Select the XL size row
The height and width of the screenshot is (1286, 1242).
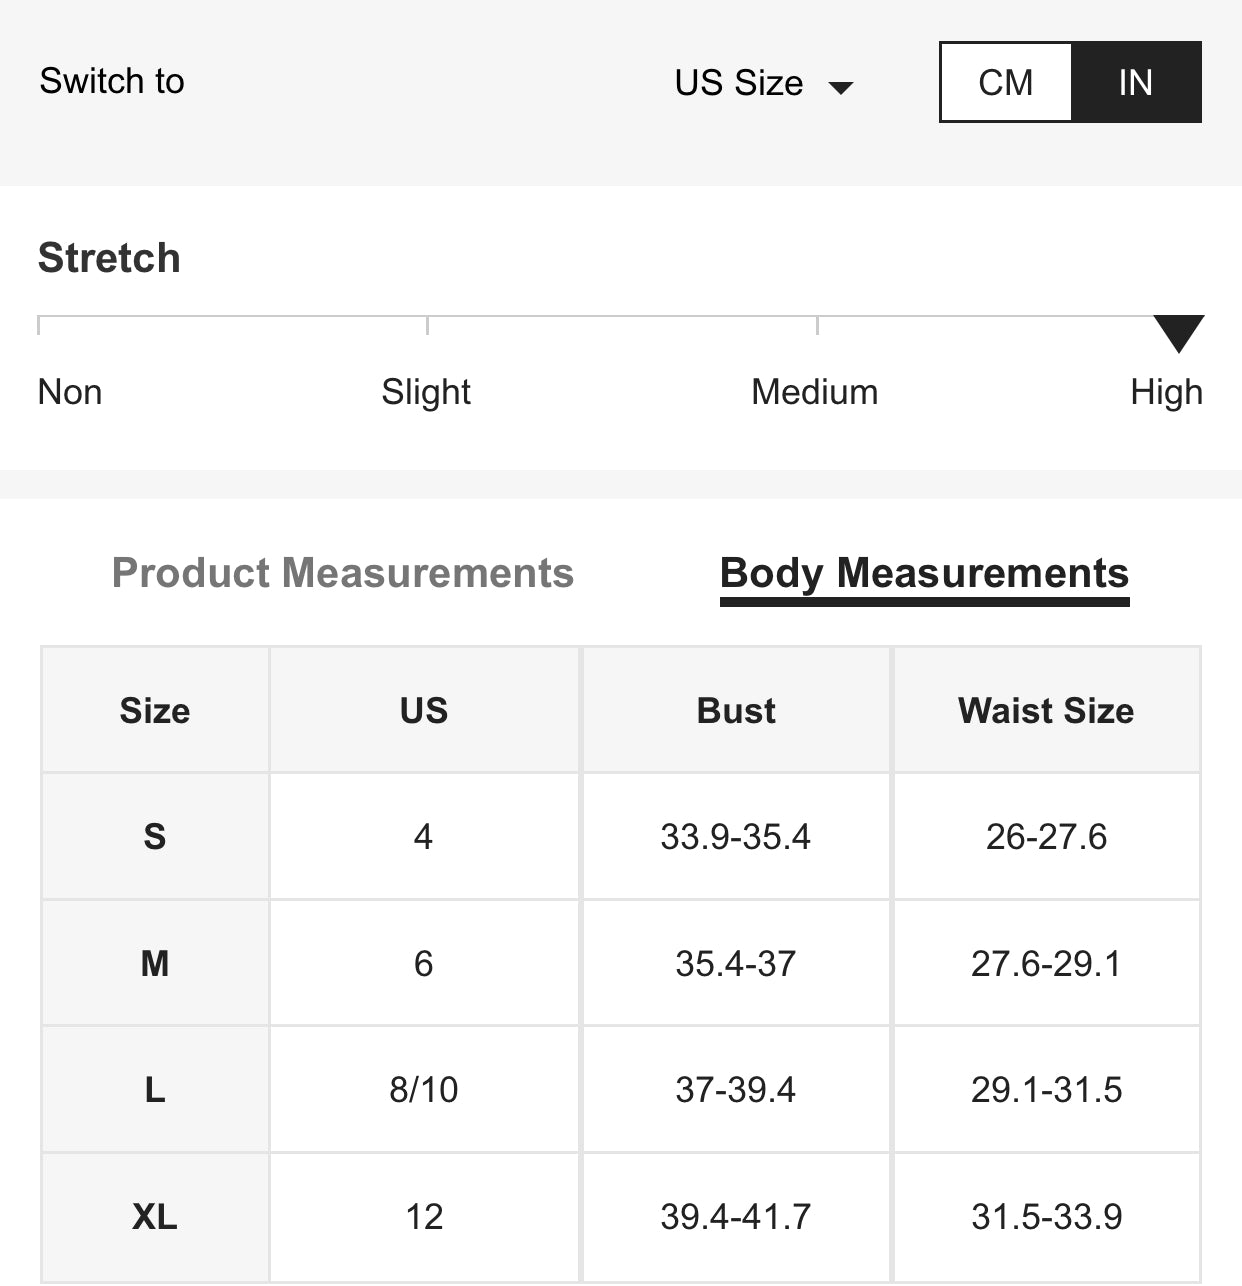pyautogui.click(x=155, y=1216)
